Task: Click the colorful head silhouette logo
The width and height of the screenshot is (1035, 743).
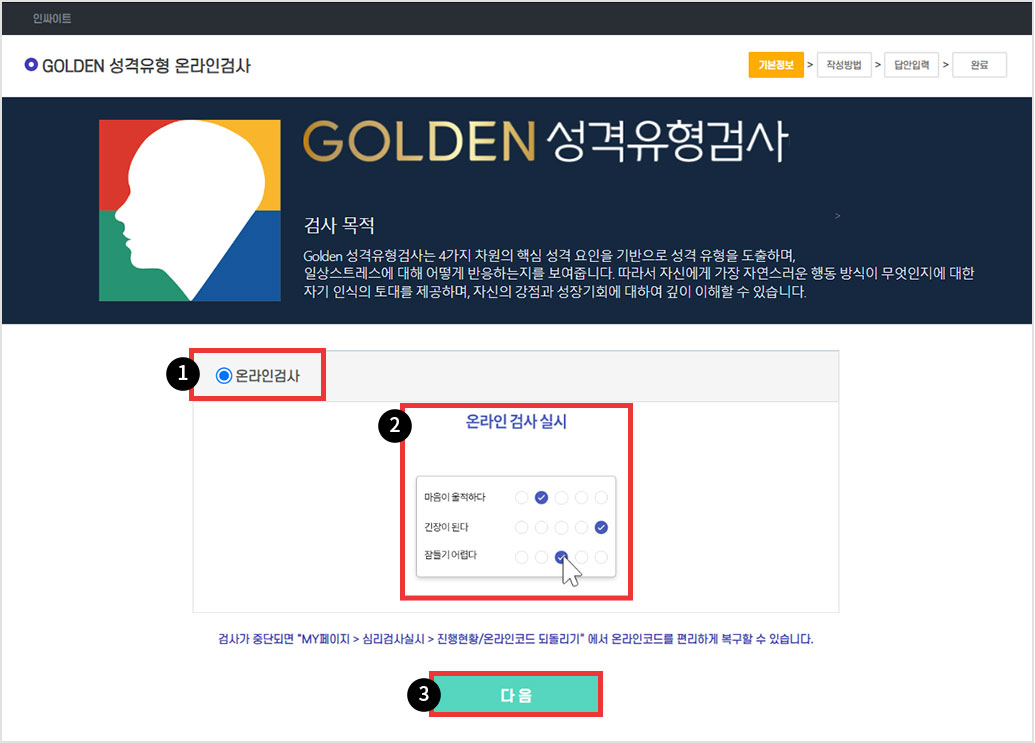Action: [188, 210]
